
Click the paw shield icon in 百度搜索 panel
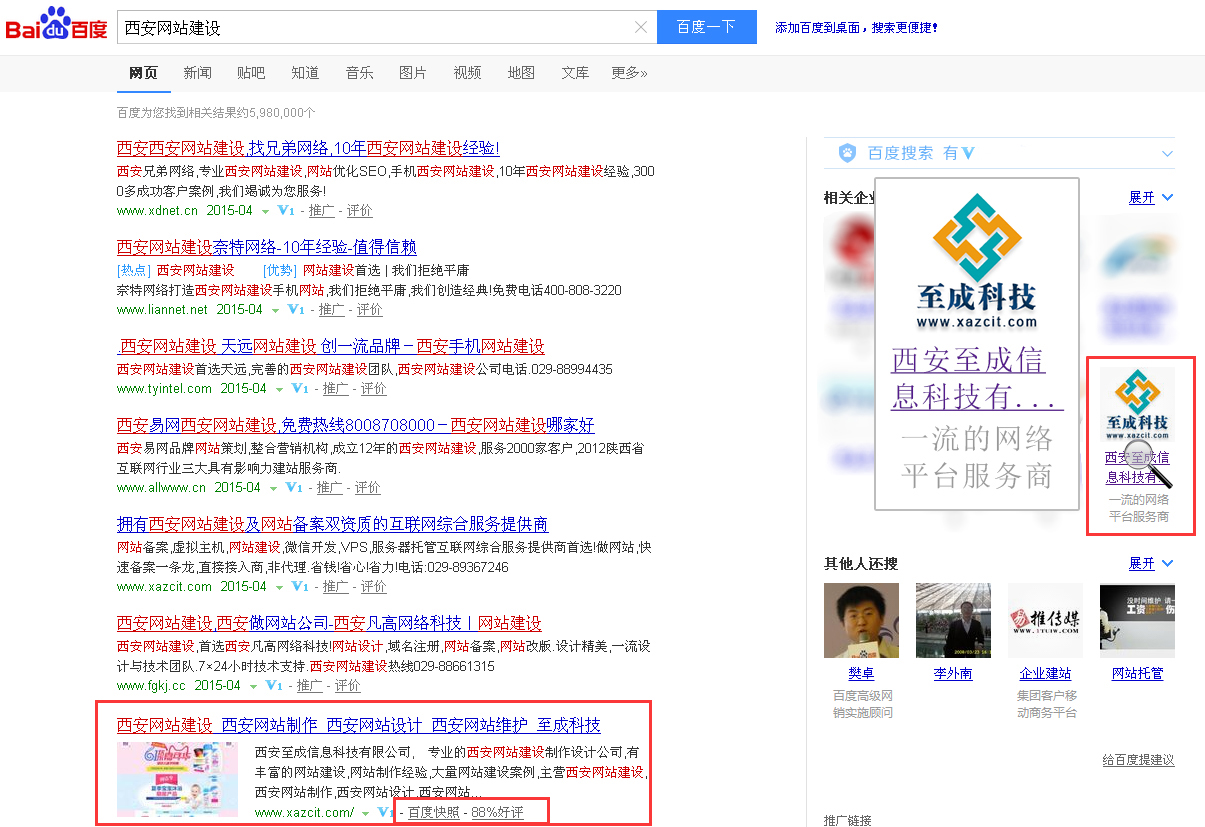(848, 153)
